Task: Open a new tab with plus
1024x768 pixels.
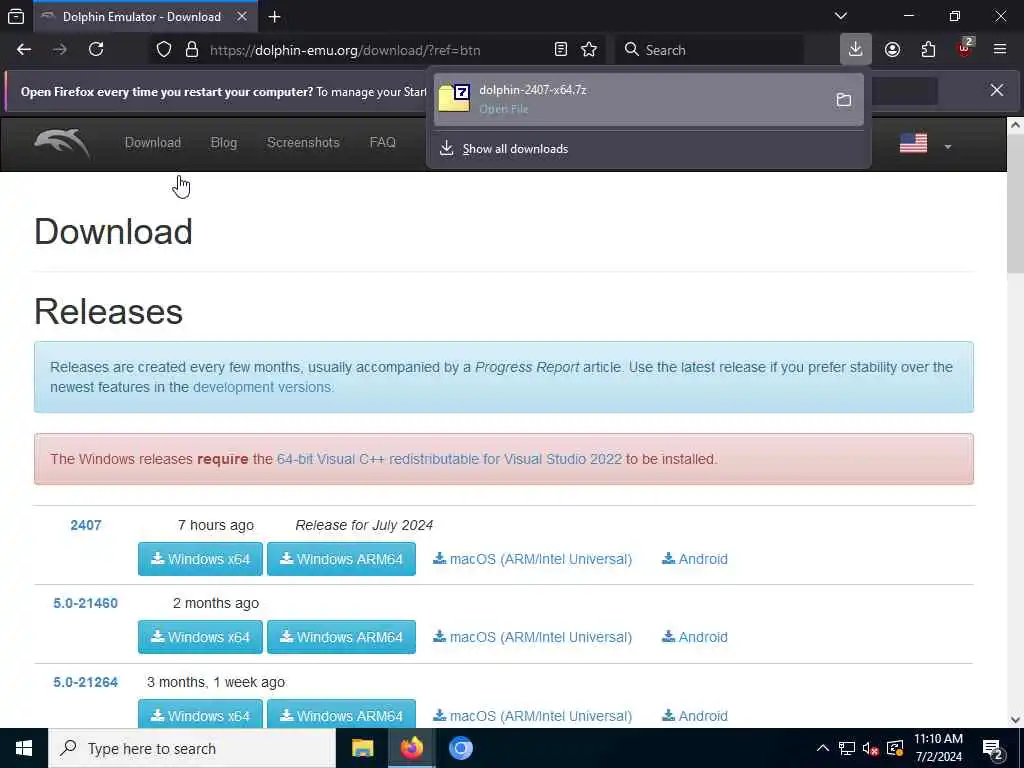Action: tap(275, 17)
